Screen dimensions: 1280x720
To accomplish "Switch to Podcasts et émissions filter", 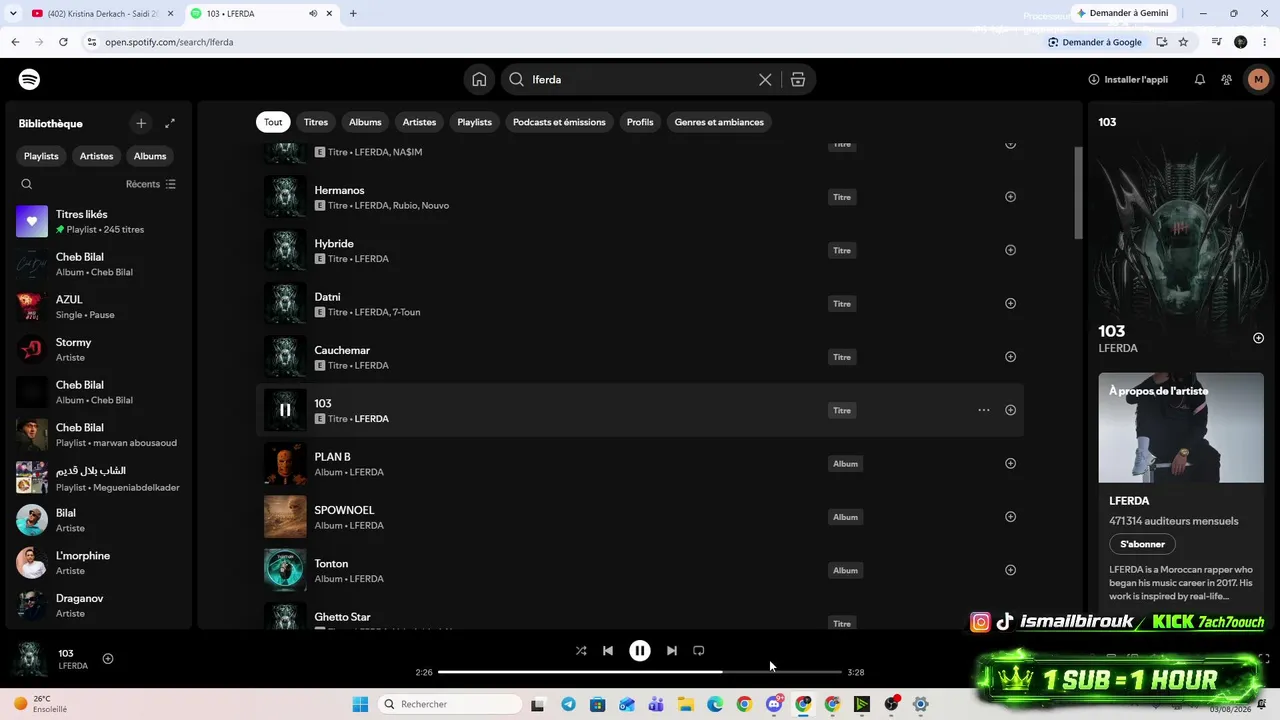I will coord(559,122).
